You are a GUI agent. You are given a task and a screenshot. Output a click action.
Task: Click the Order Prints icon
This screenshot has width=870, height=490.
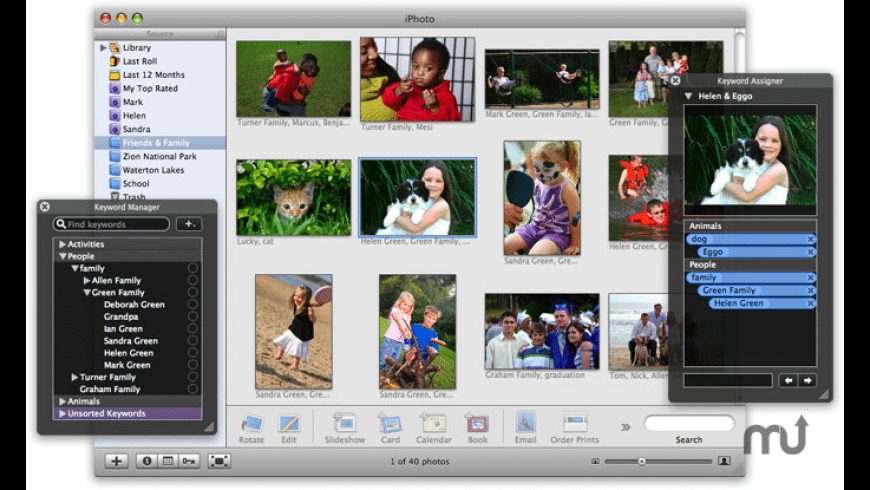click(x=574, y=423)
